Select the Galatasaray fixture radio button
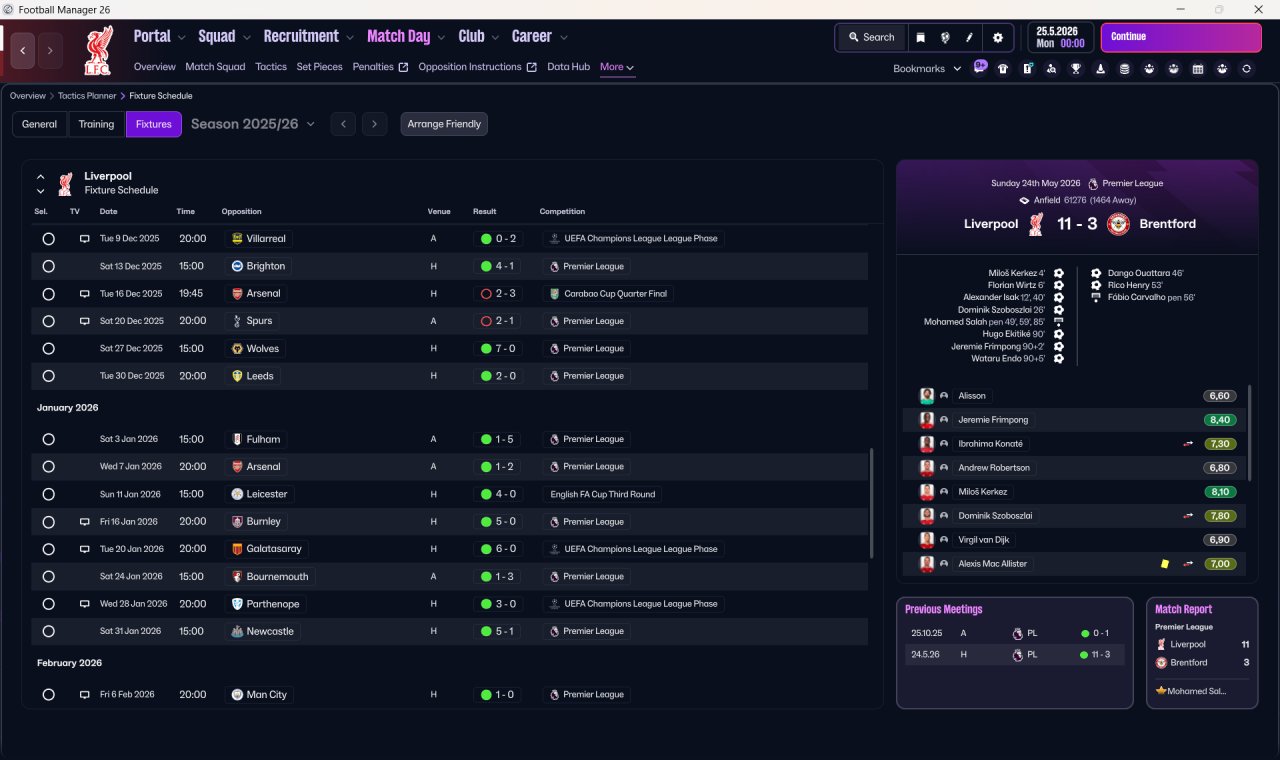The image size is (1280, 760). pos(48,549)
